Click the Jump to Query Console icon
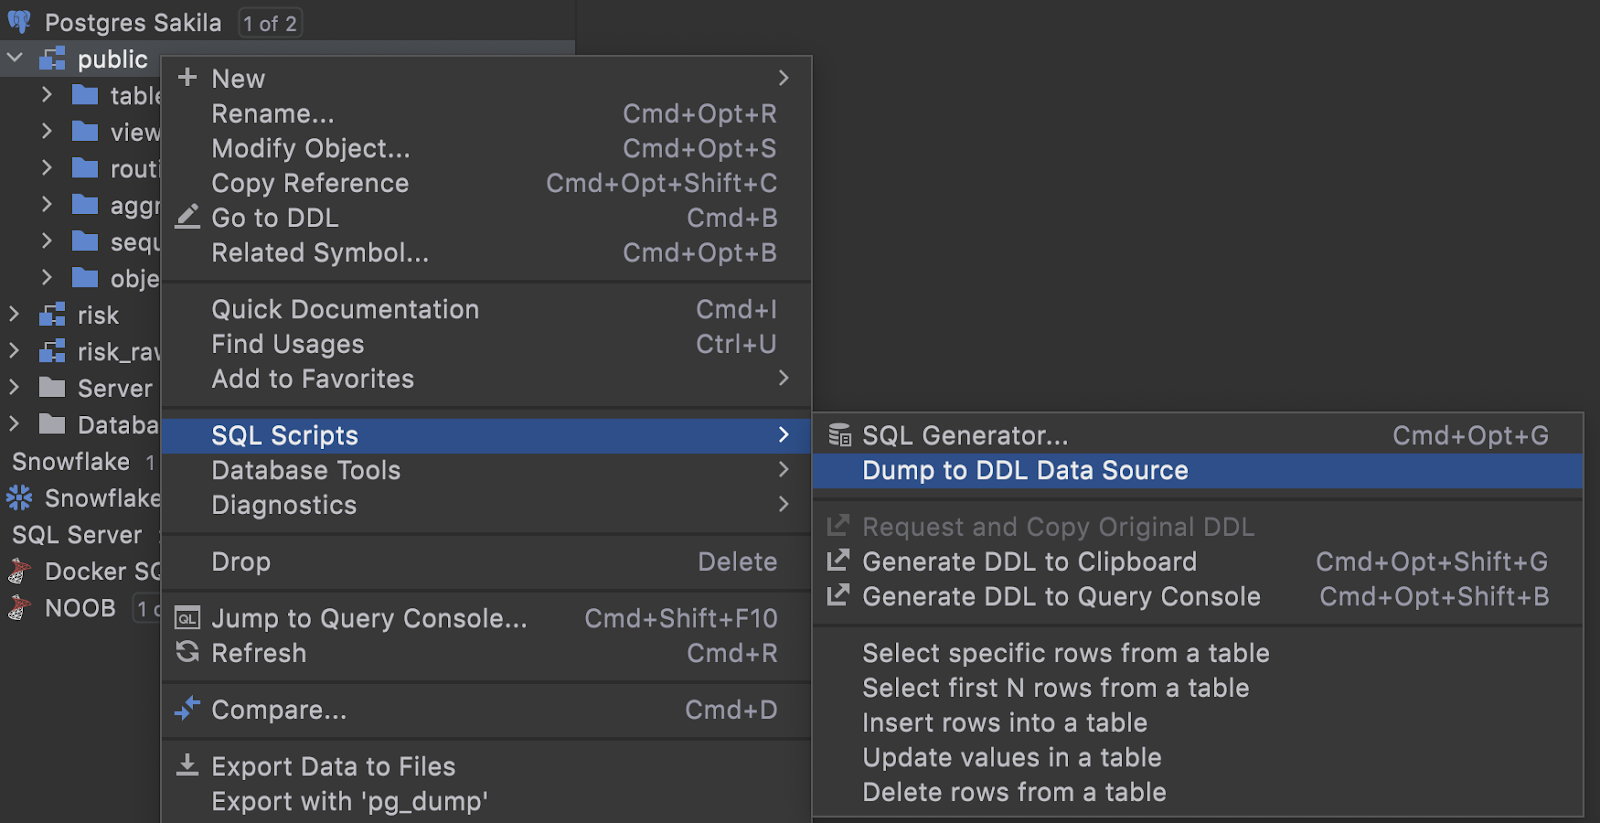1600x823 pixels. pyautogui.click(x=187, y=618)
